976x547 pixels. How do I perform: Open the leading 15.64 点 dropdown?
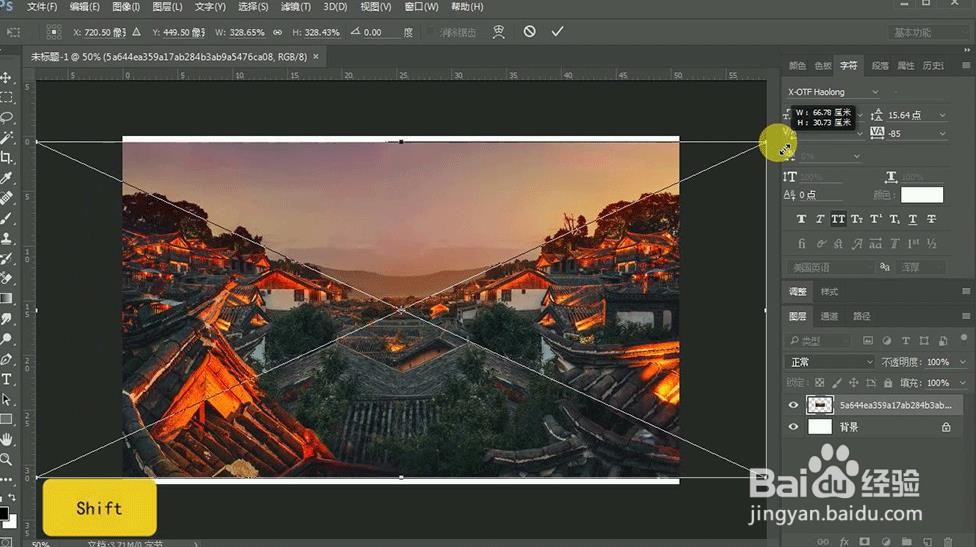[942, 115]
